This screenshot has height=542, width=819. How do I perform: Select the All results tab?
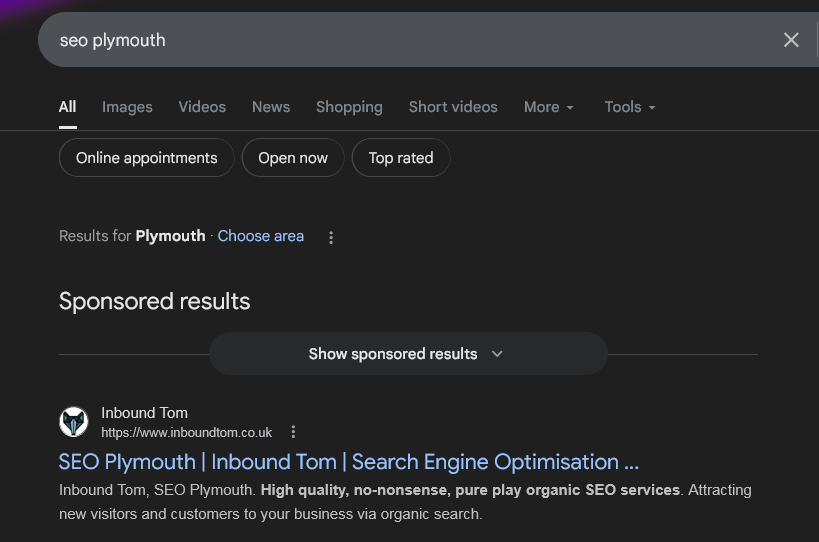(x=67, y=107)
